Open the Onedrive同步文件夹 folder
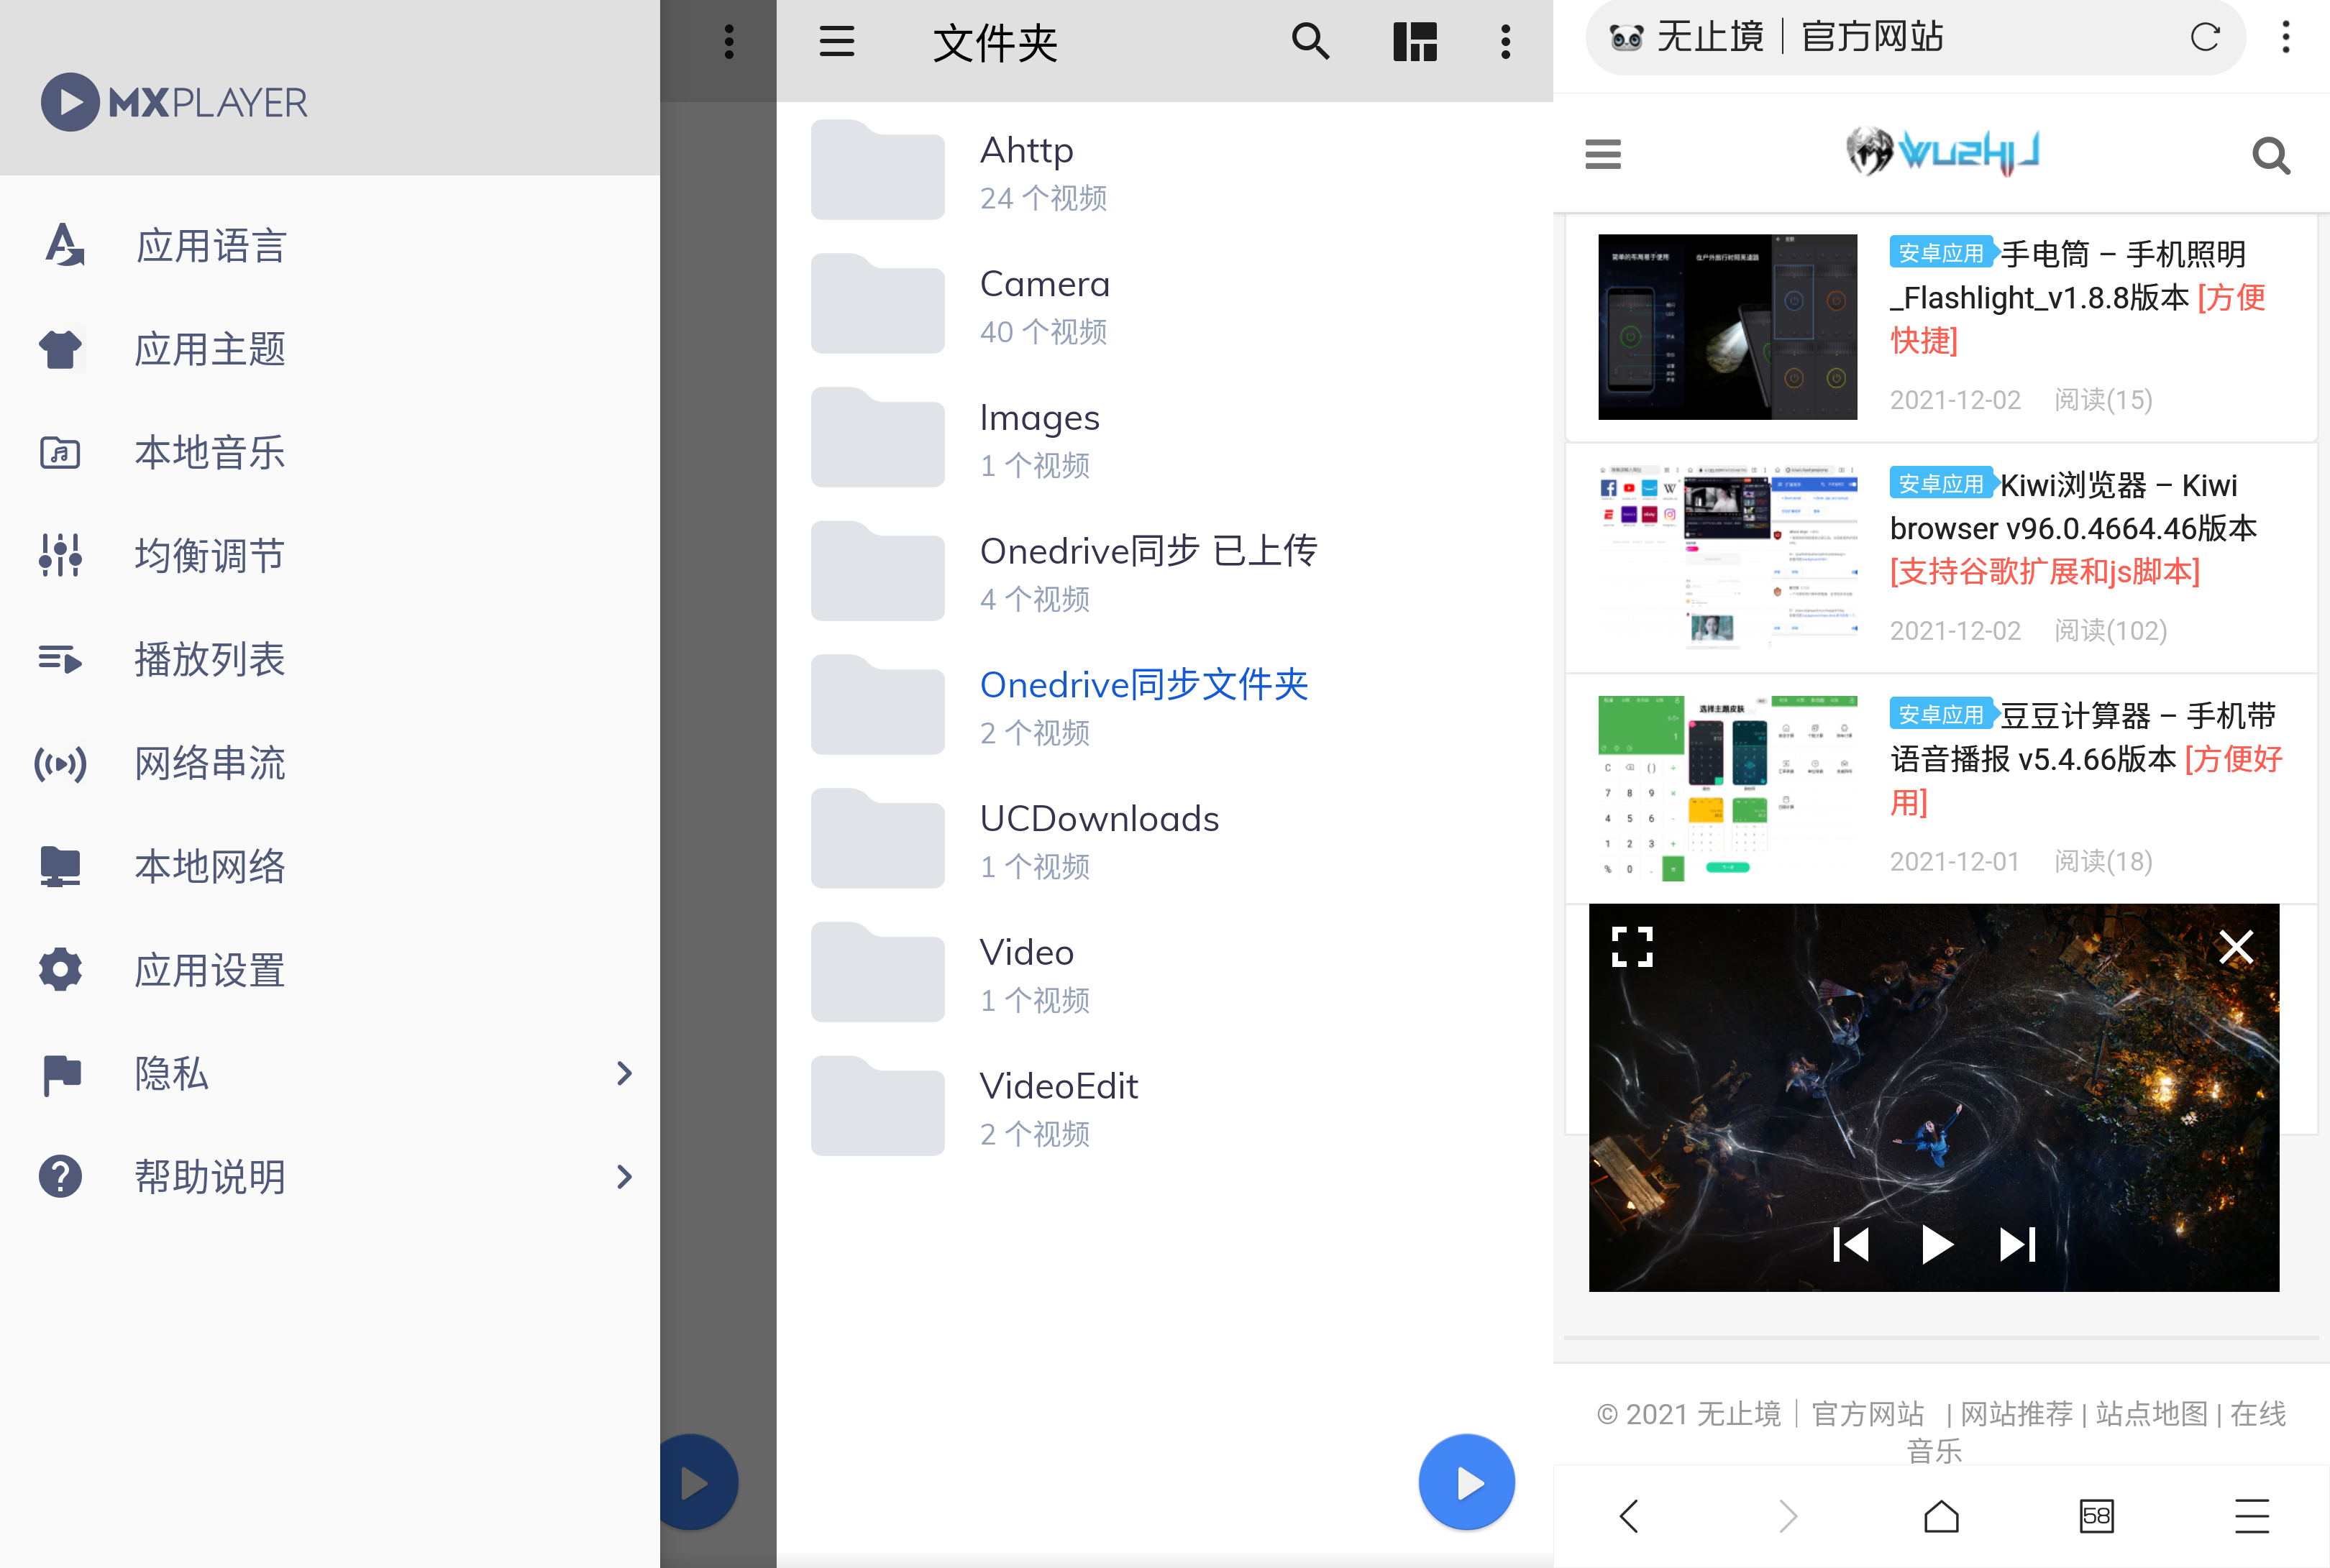 coord(1164,706)
